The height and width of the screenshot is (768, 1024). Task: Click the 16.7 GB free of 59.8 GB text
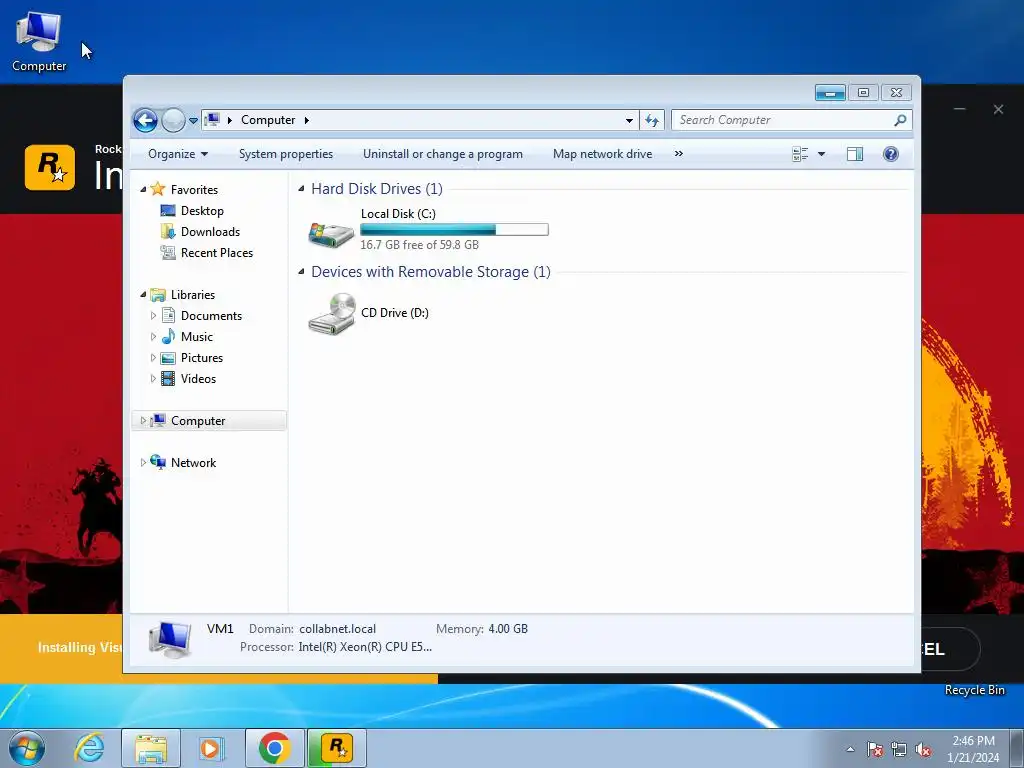[x=419, y=245]
